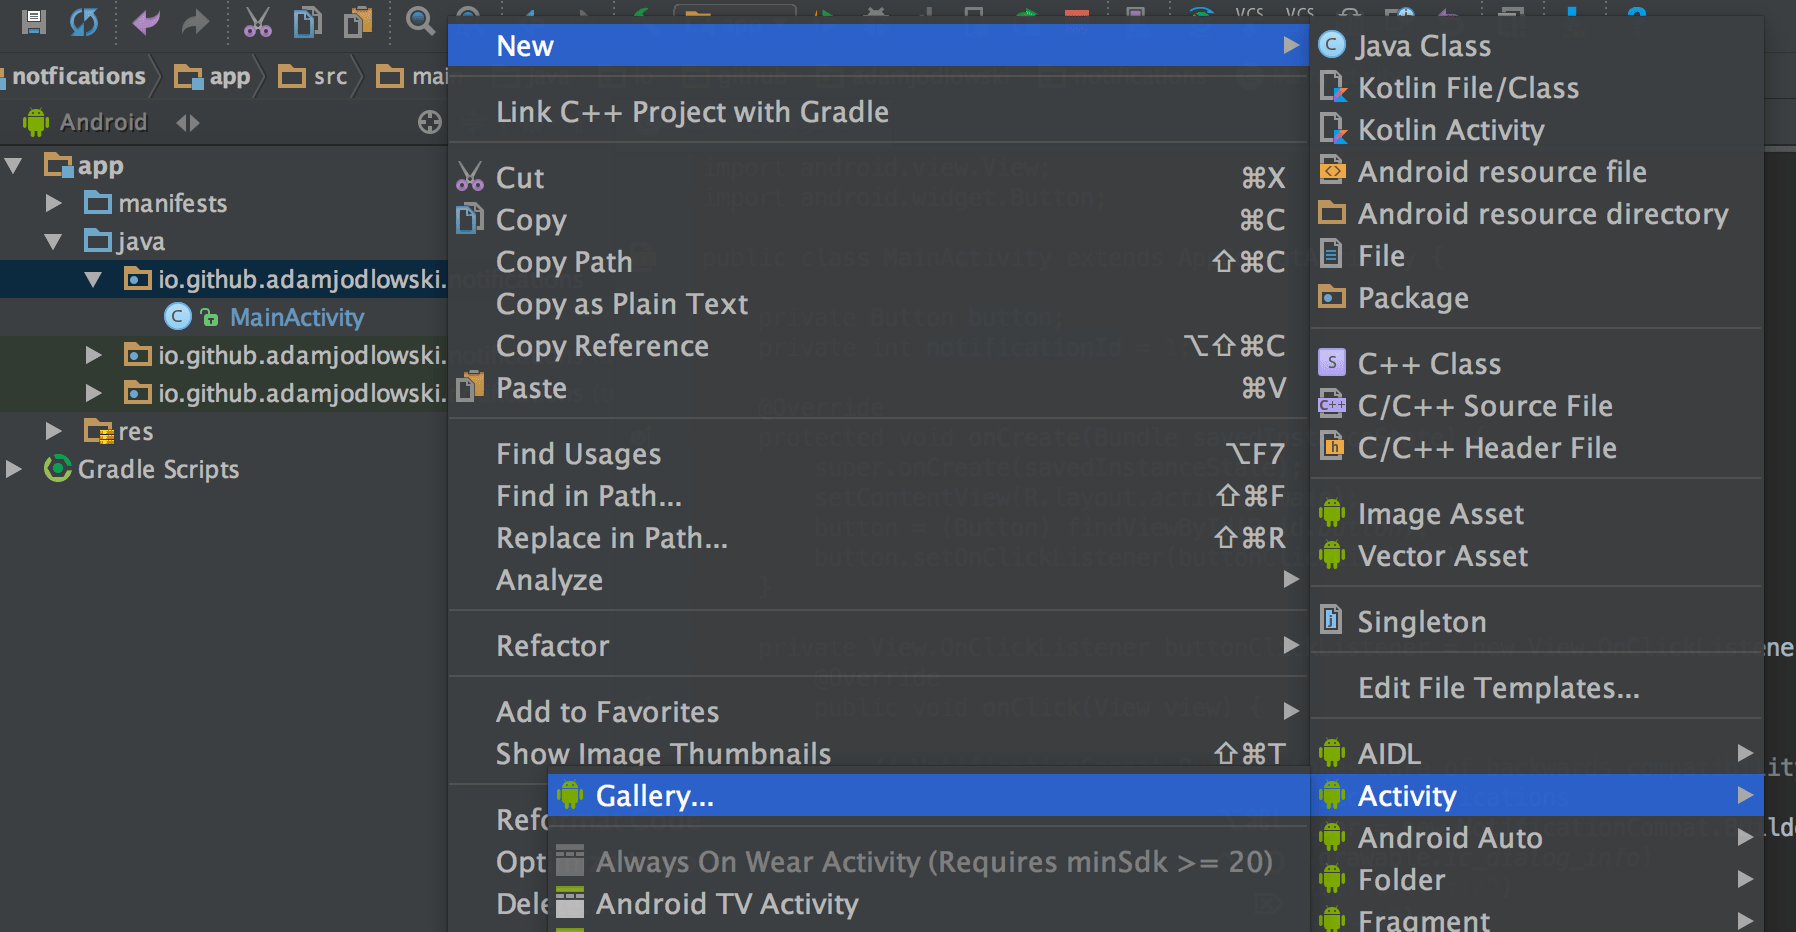Image resolution: width=1796 pixels, height=932 pixels.
Task: Click the Kotlin File/Class icon
Action: pyautogui.click(x=1333, y=87)
